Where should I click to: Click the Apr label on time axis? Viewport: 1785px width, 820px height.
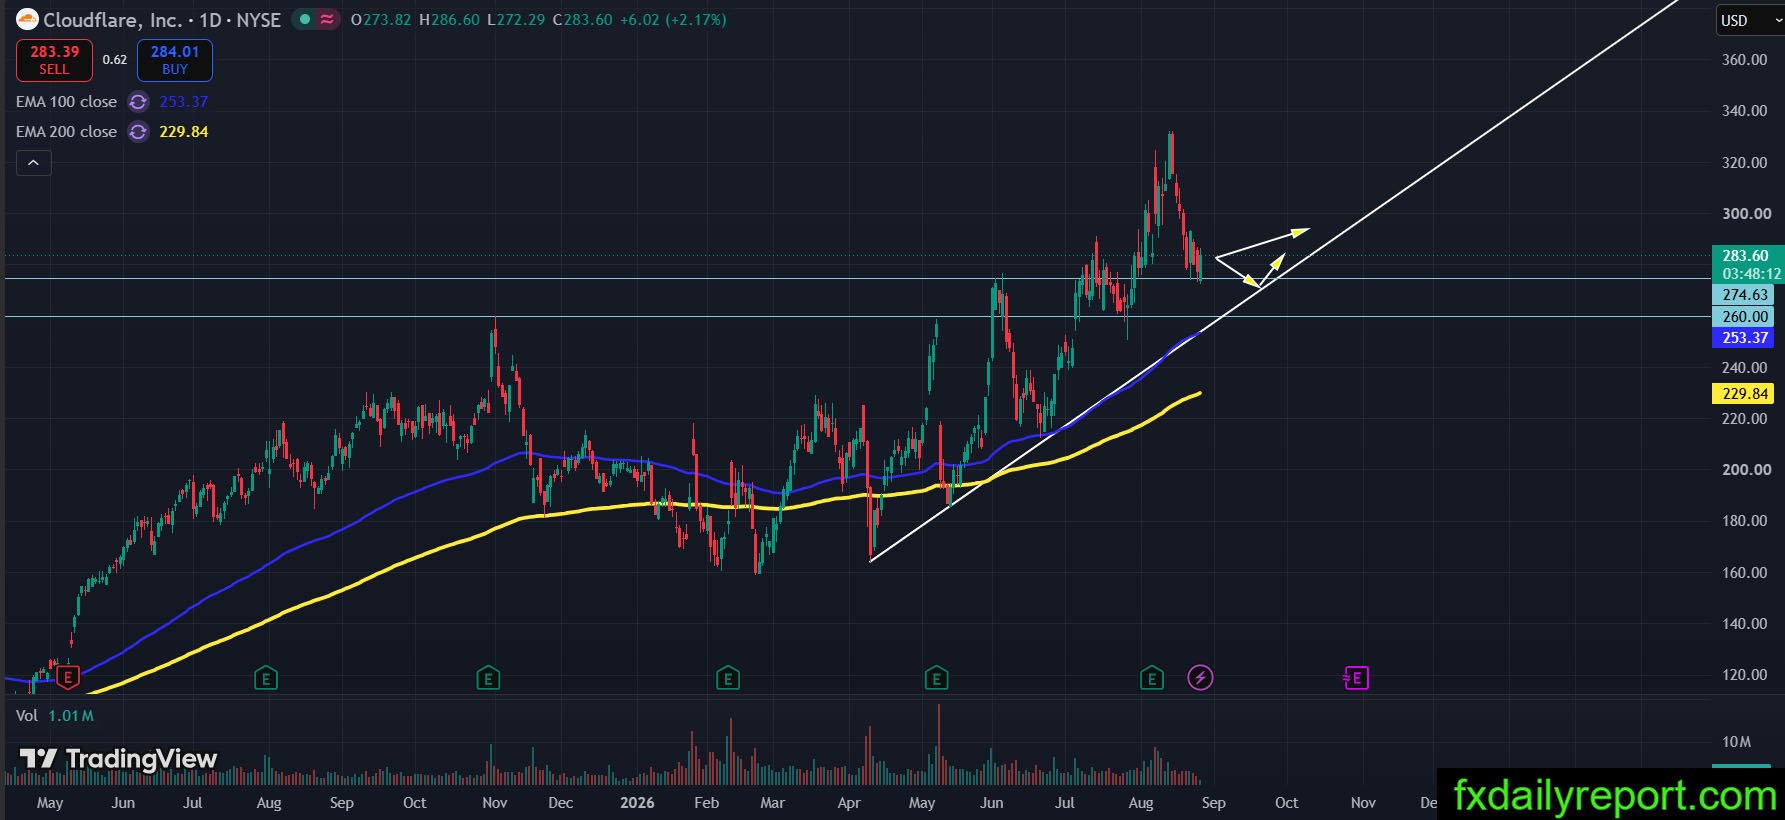[849, 803]
